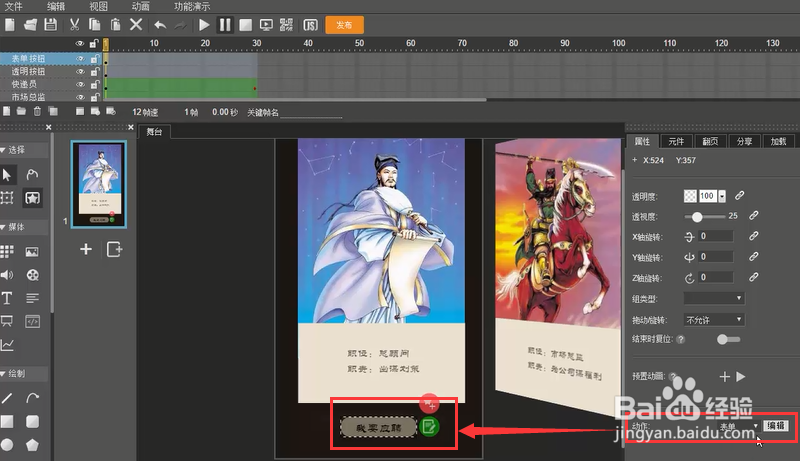
Task: Toggle lock on 快递员 layer
Action: click(95, 84)
